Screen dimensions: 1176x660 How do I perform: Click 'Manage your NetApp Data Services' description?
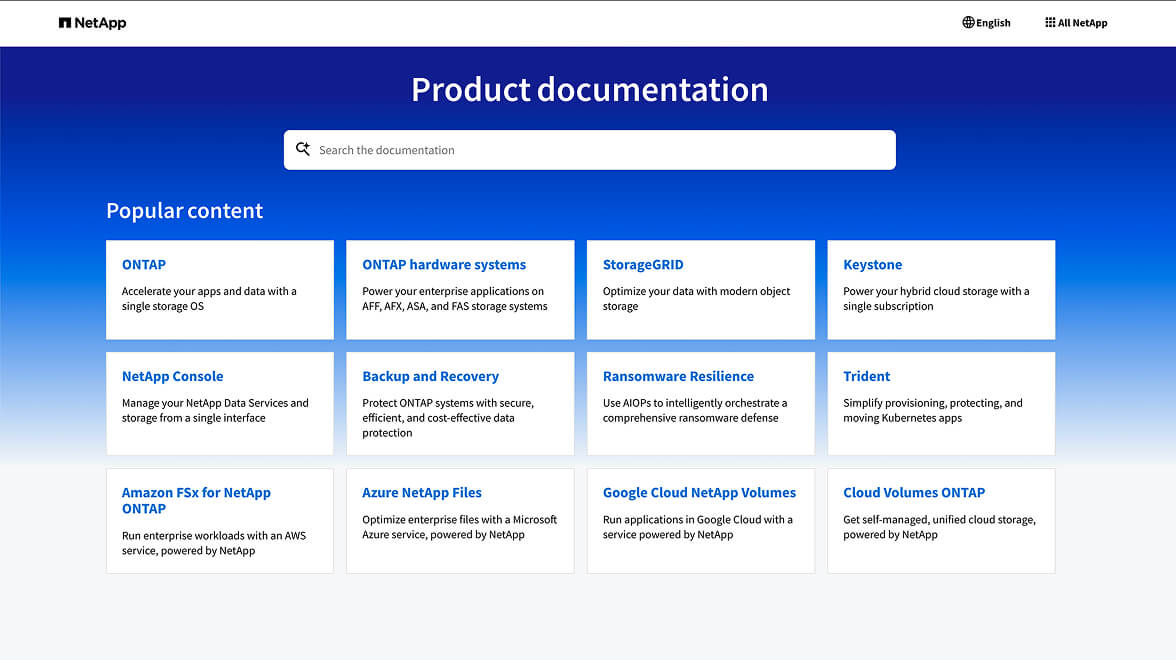[x=215, y=410]
